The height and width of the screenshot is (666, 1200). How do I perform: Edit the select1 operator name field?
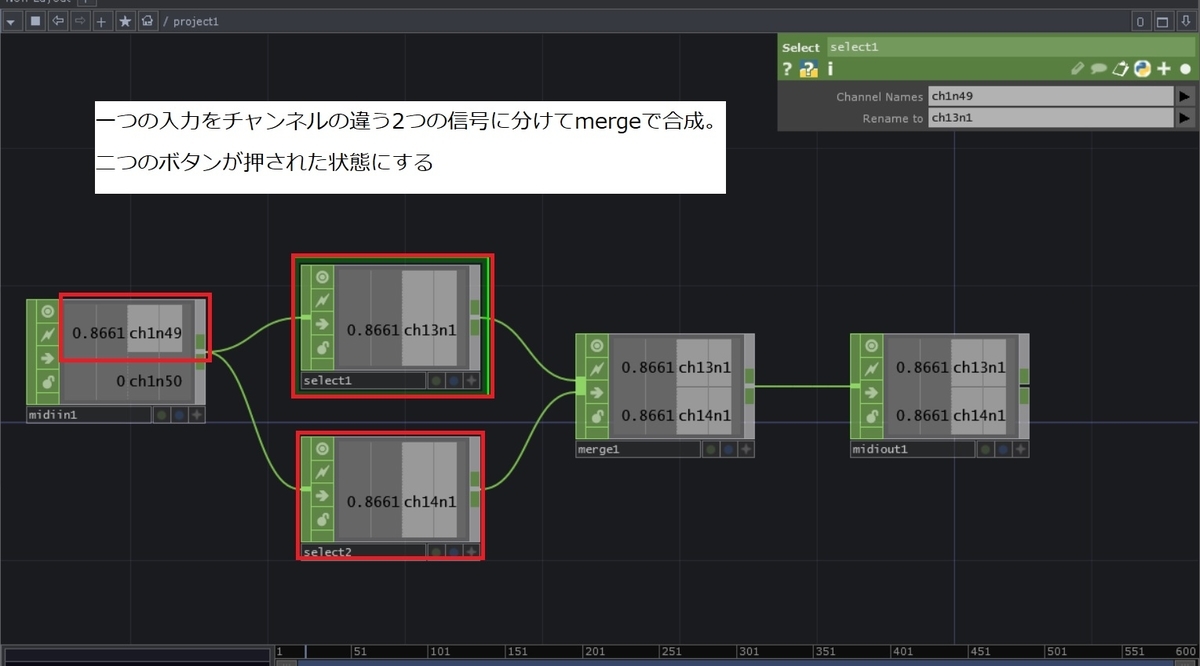[1010, 47]
